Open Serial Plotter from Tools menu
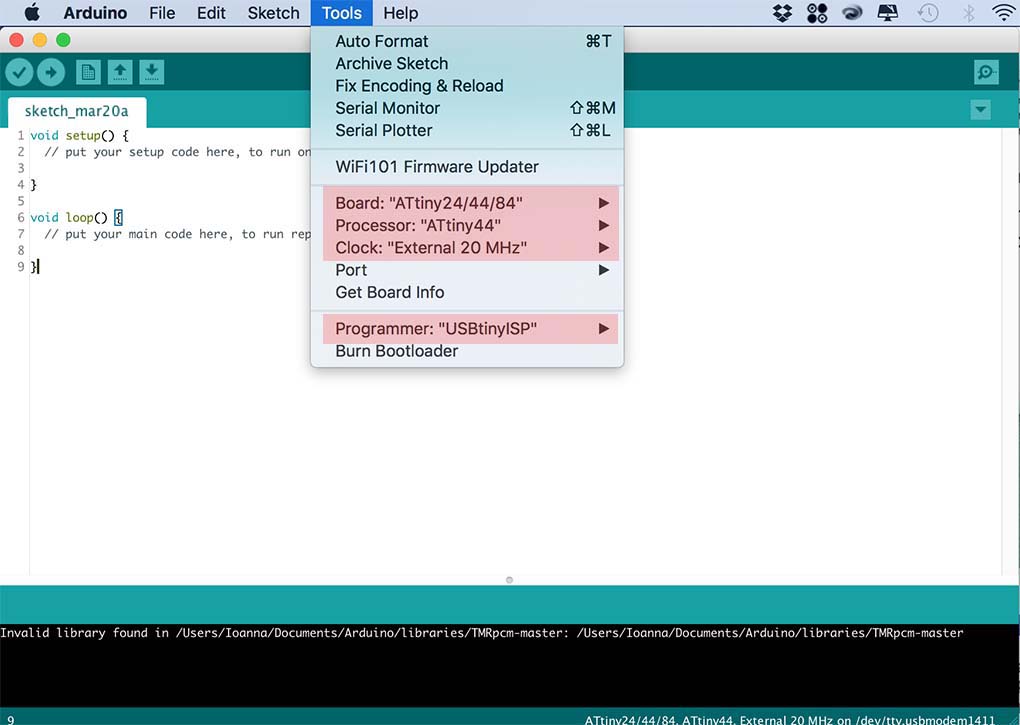Image resolution: width=1020 pixels, height=725 pixels. pos(467,131)
